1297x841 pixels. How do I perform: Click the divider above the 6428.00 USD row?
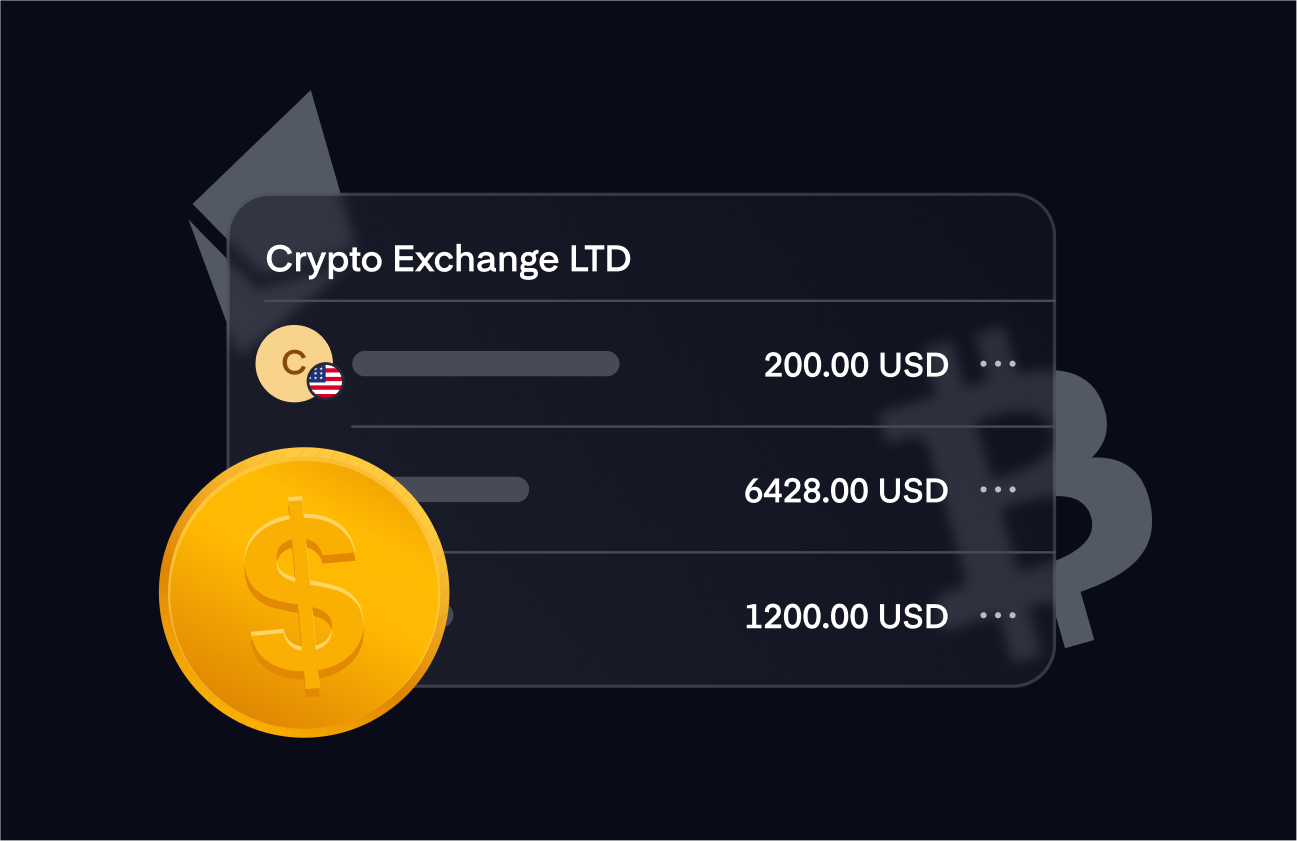point(702,426)
